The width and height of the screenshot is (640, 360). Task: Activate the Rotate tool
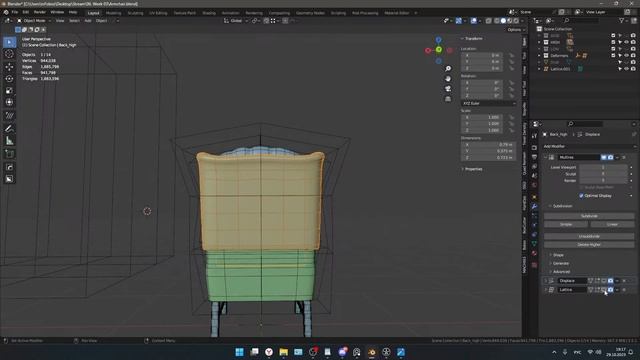[9, 78]
